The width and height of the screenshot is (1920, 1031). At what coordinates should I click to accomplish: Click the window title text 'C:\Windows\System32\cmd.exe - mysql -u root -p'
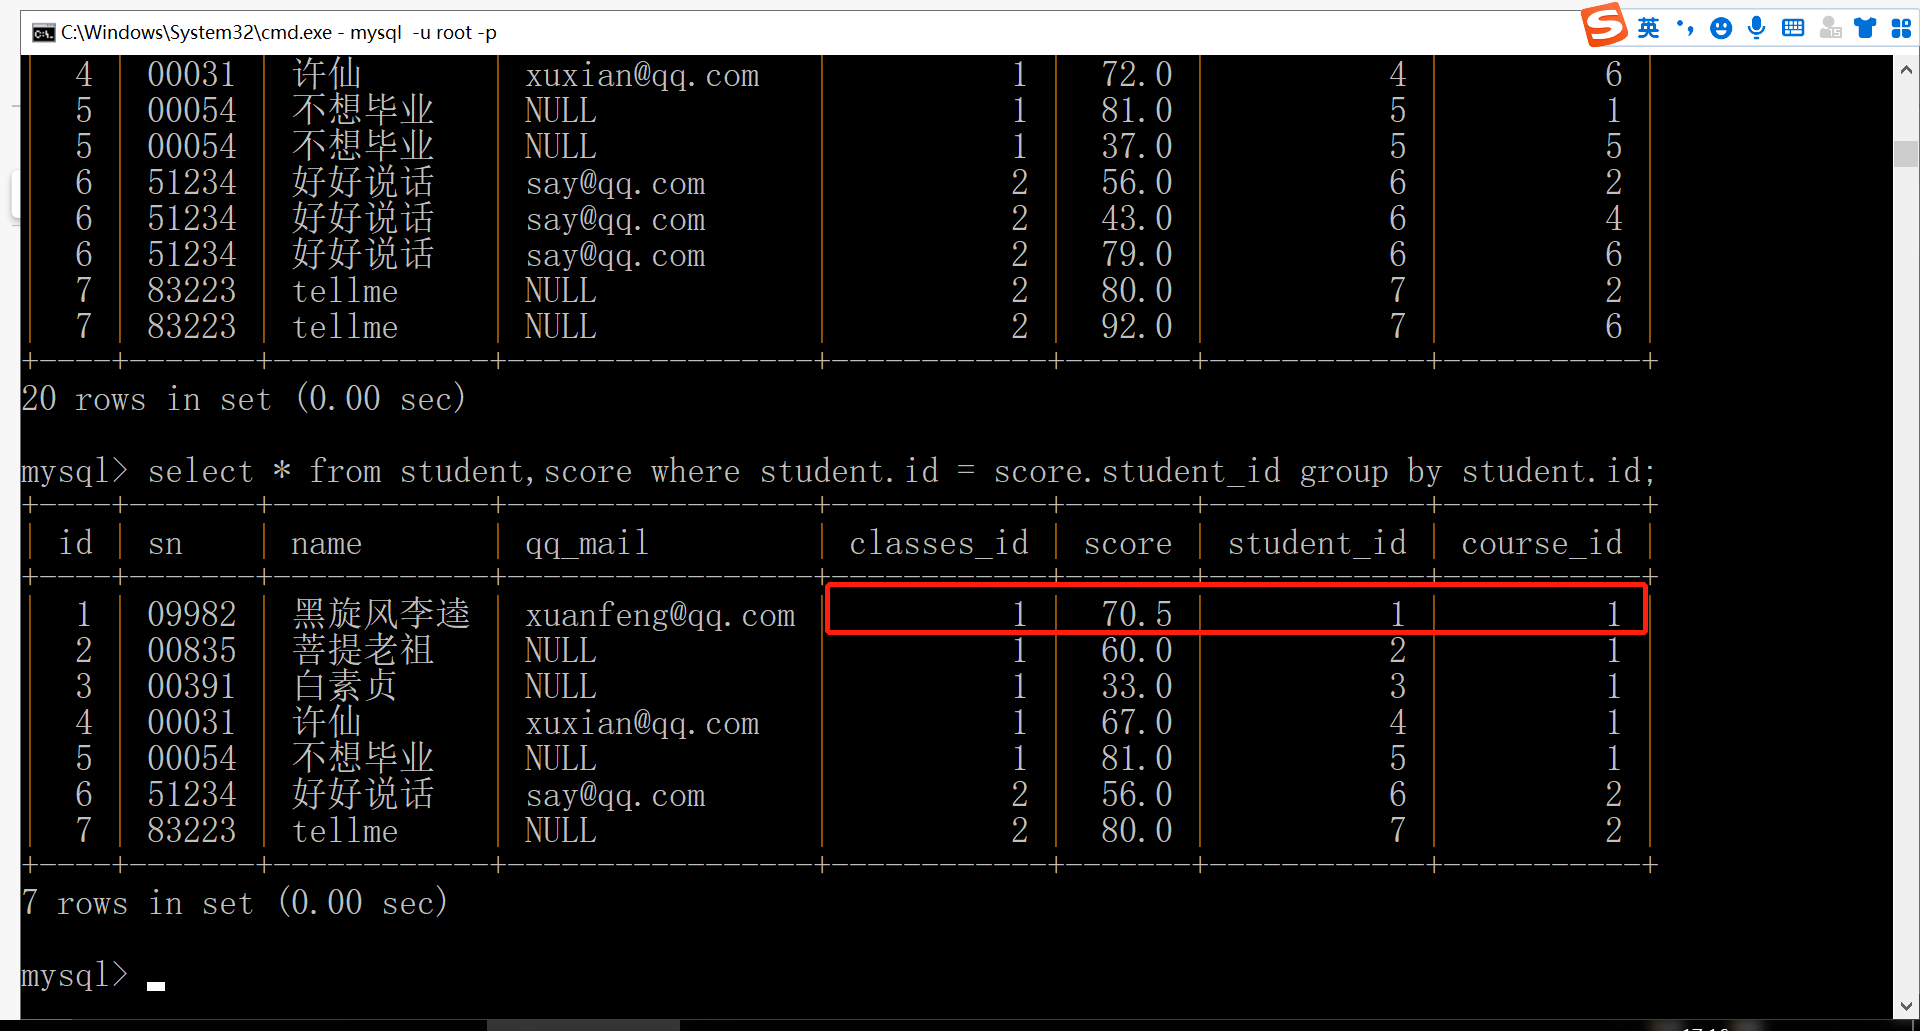[279, 33]
